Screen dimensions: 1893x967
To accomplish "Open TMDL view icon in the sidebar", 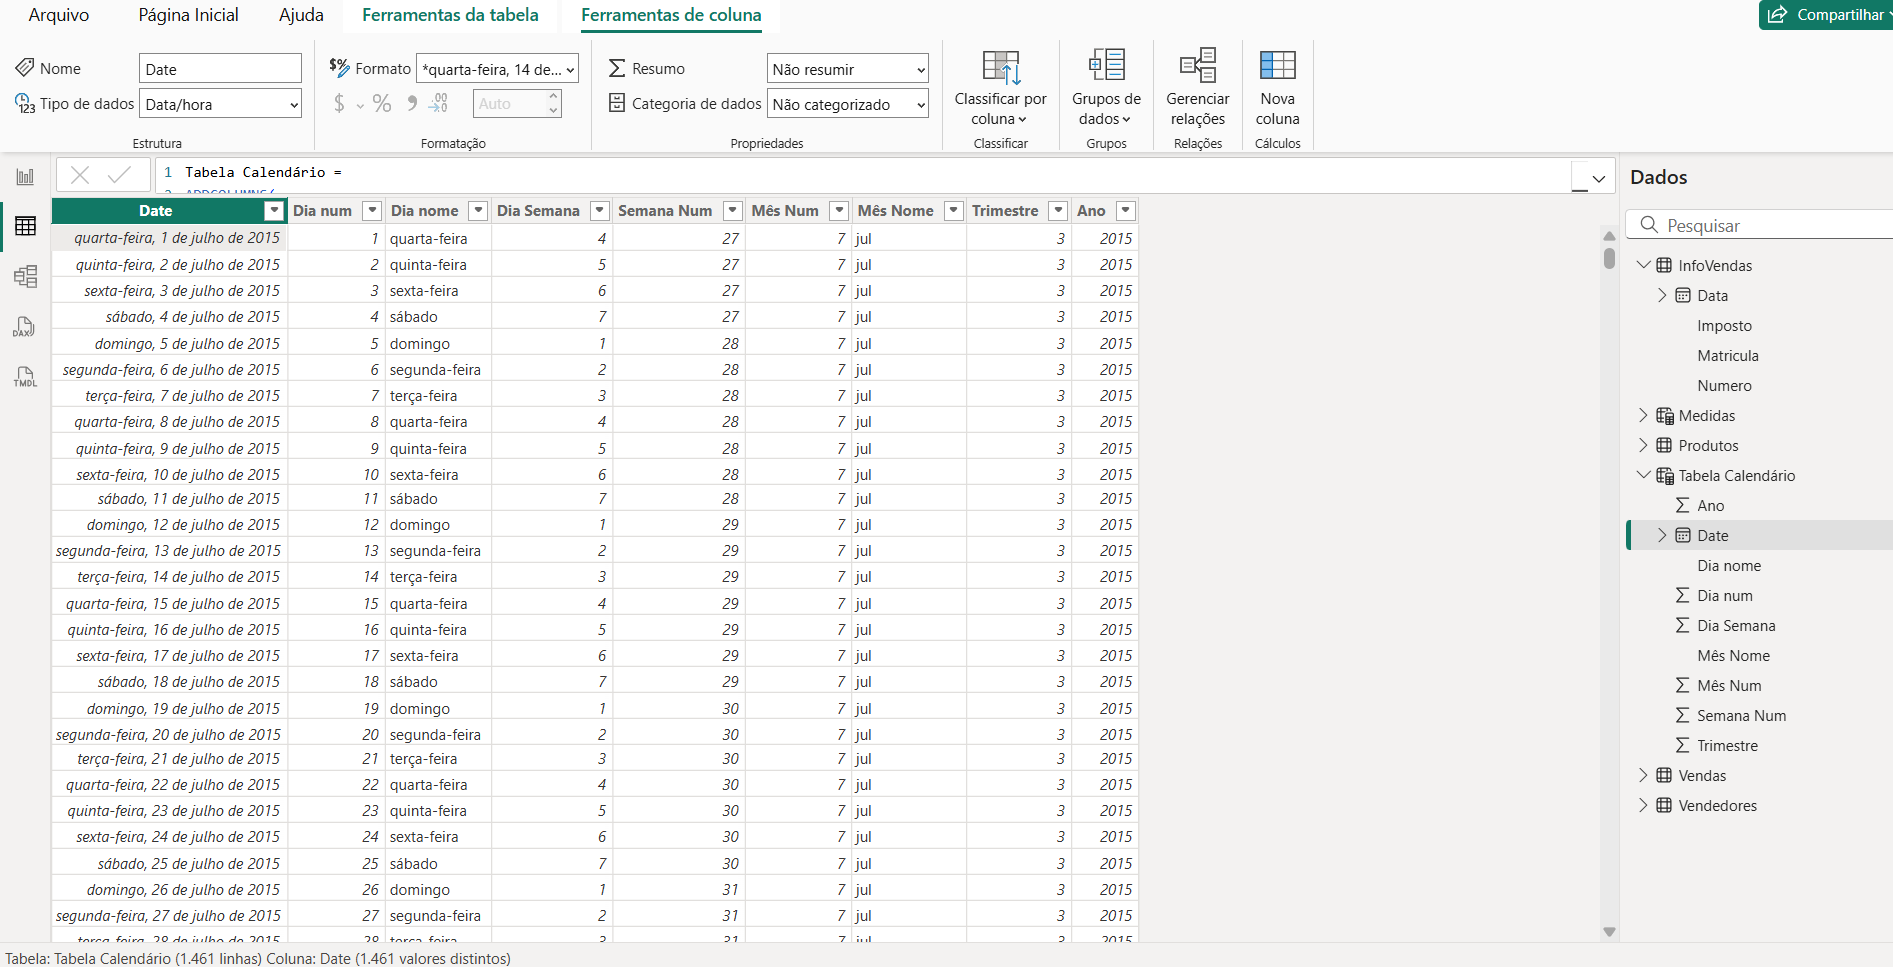I will 25,377.
